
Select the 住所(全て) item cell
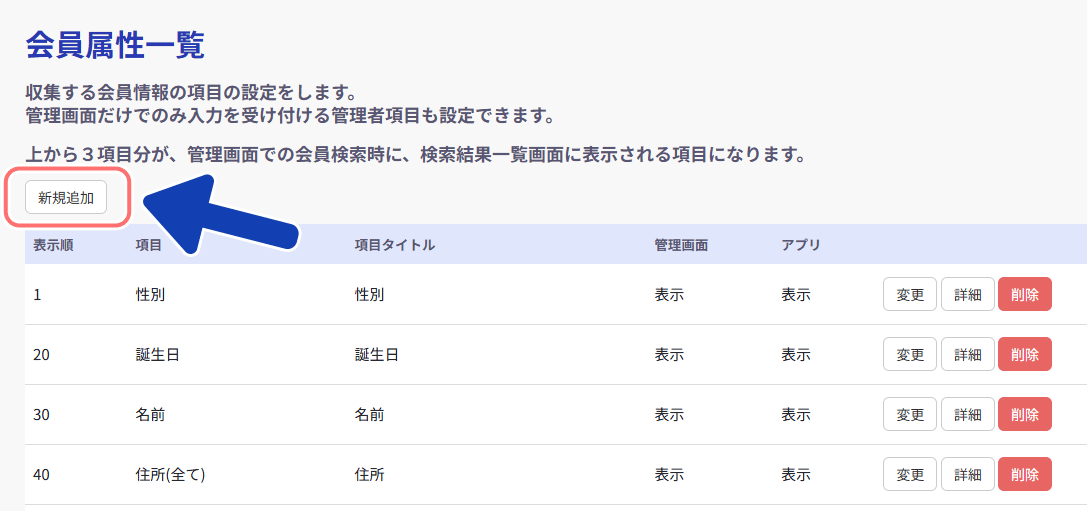coord(170,475)
